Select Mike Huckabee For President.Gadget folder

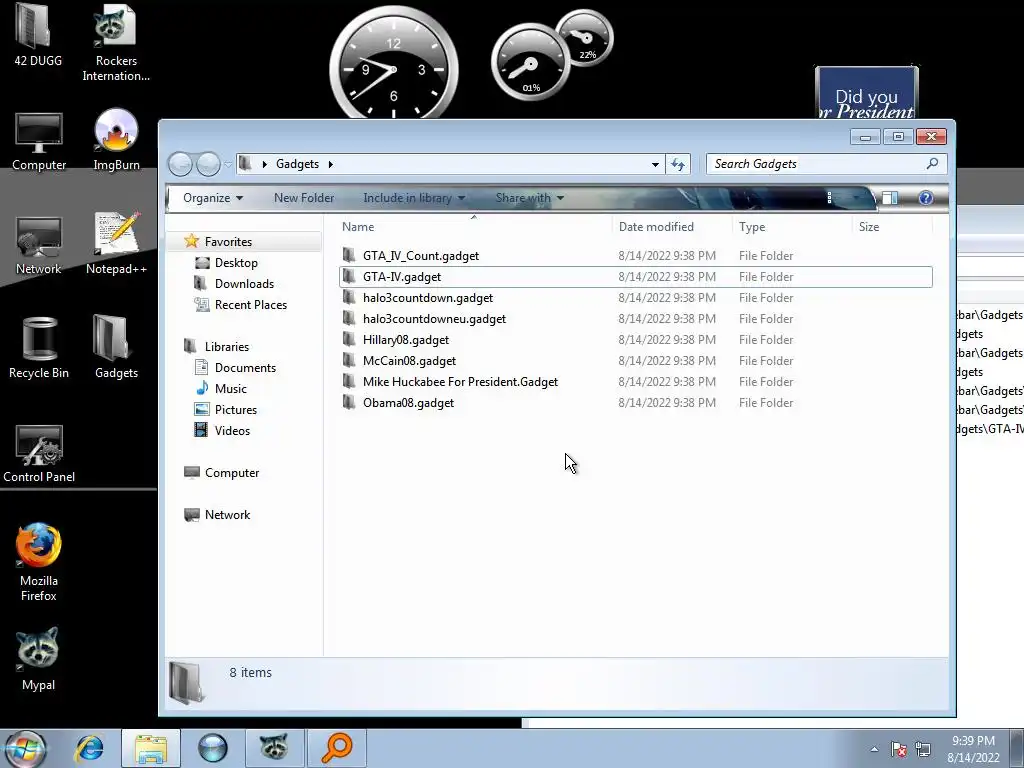636,381
